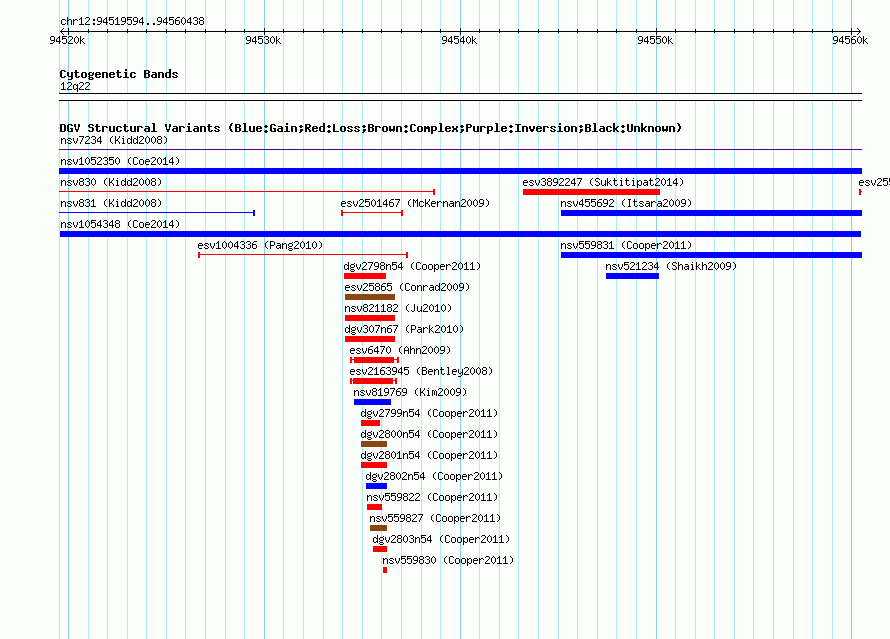
Task: Open dgv2799n54 (Cooper2011) variant
Action: click(429, 413)
